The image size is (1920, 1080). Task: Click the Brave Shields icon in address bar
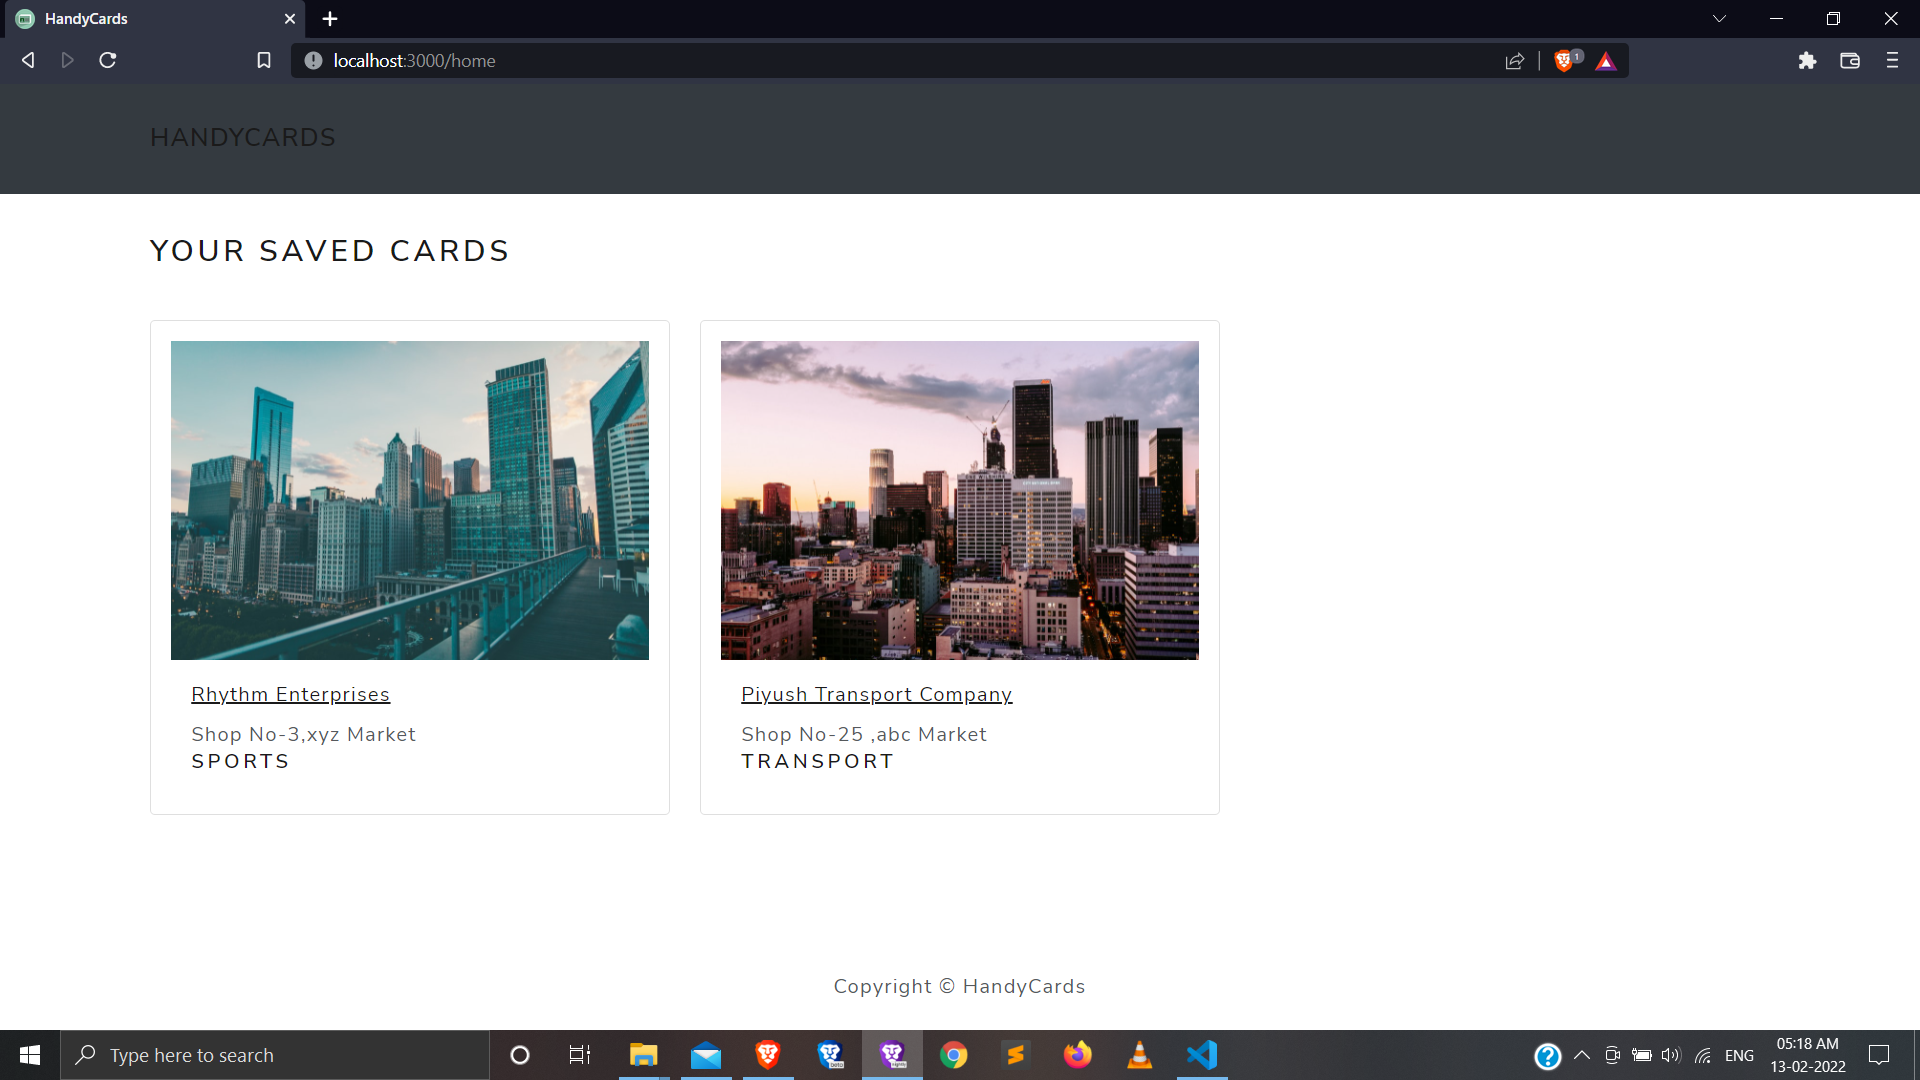coord(1564,61)
